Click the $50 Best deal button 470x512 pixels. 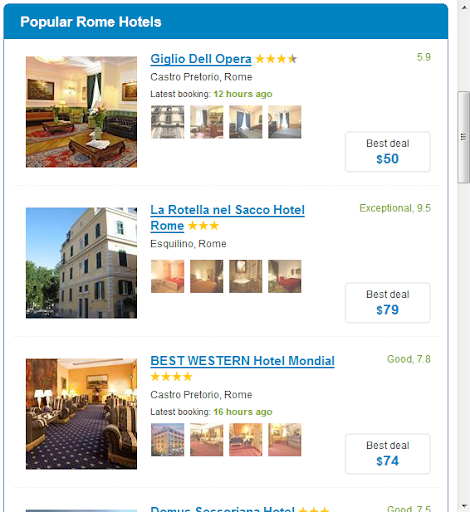pyautogui.click(x=388, y=152)
